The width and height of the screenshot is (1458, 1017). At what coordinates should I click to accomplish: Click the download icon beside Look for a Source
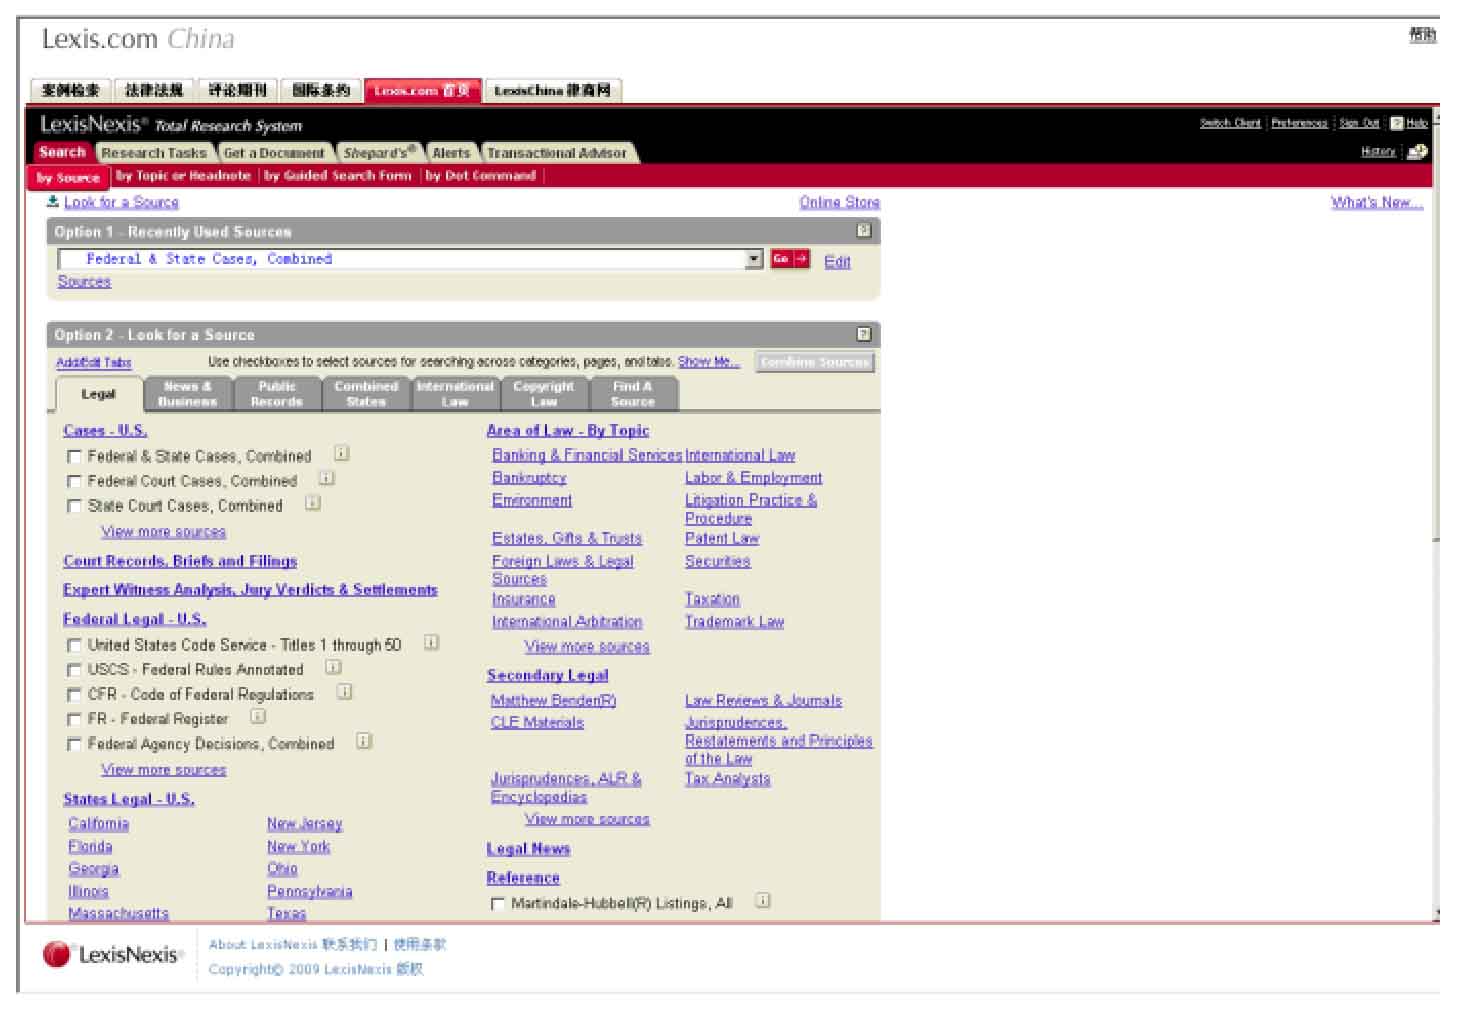tap(53, 201)
